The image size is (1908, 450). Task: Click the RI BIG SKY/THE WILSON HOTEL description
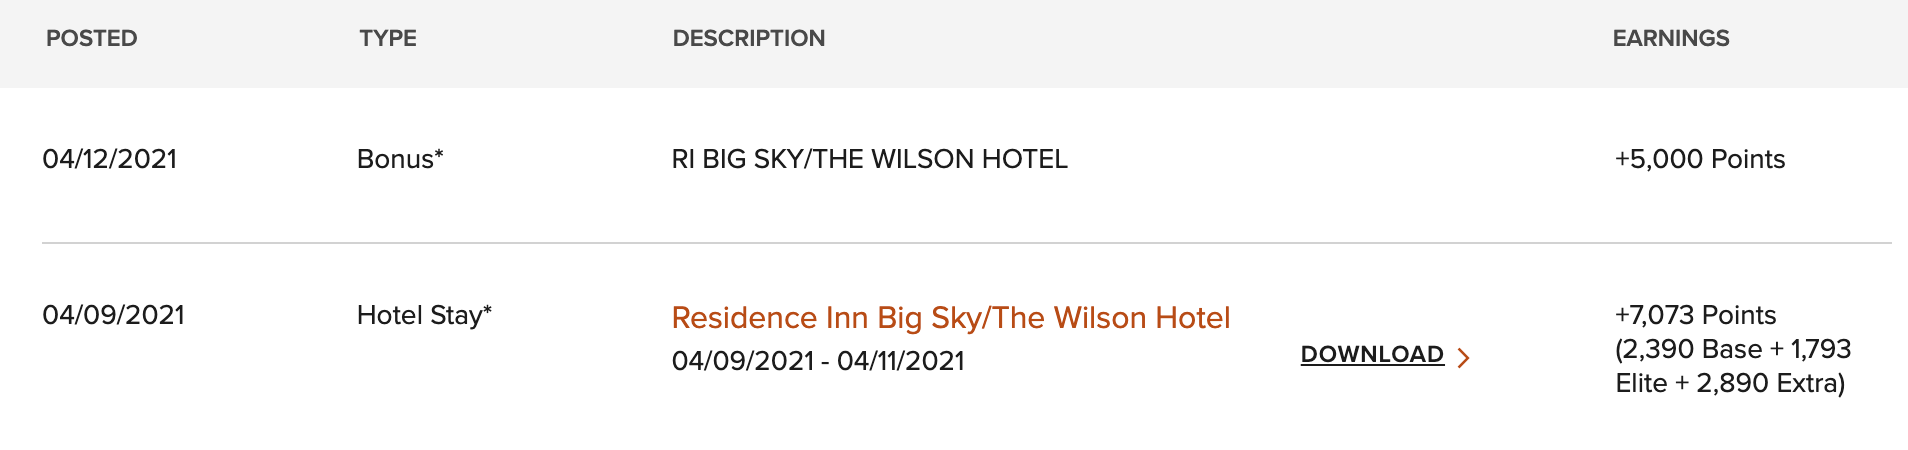click(869, 159)
